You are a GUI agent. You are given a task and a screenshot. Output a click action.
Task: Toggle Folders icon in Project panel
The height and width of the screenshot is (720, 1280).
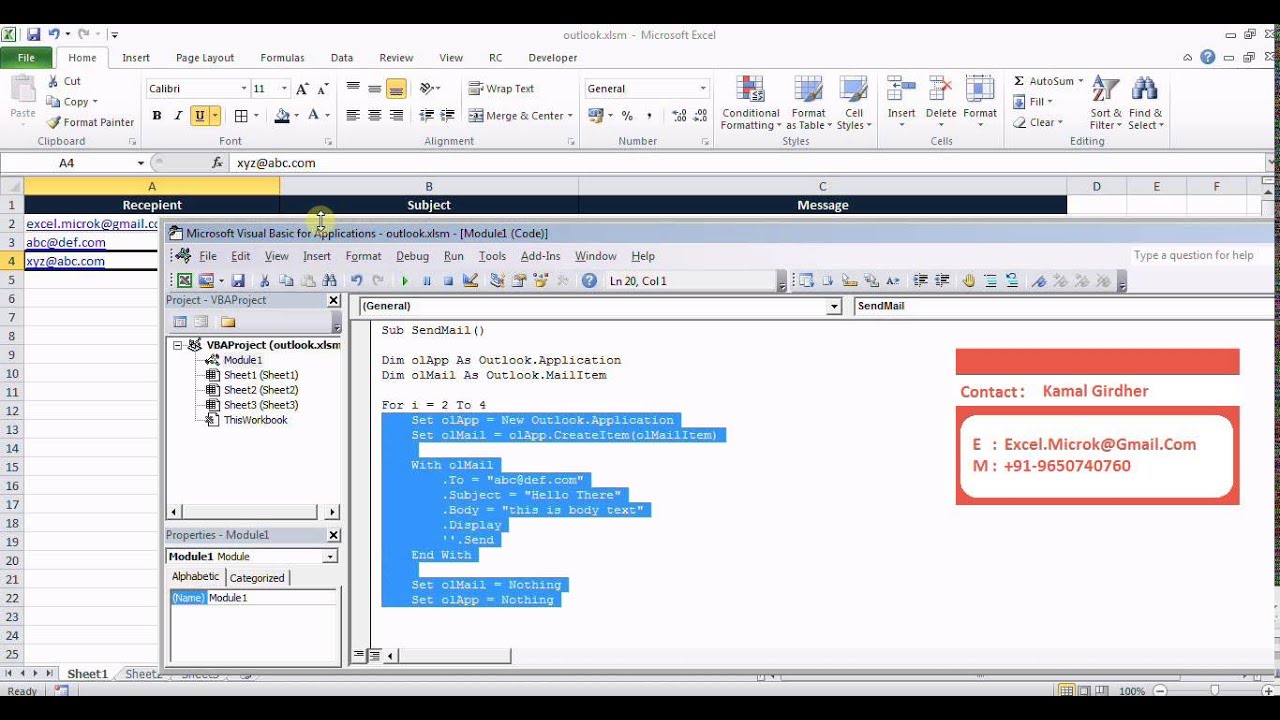point(228,322)
